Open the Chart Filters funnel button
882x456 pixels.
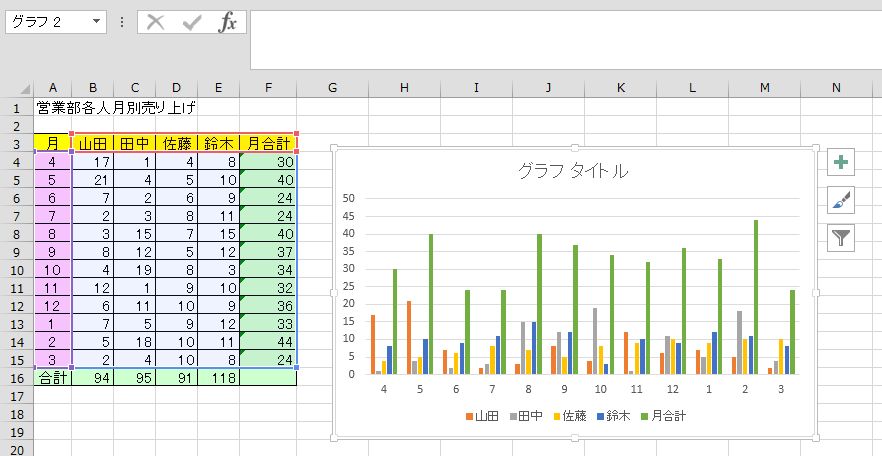pos(841,237)
